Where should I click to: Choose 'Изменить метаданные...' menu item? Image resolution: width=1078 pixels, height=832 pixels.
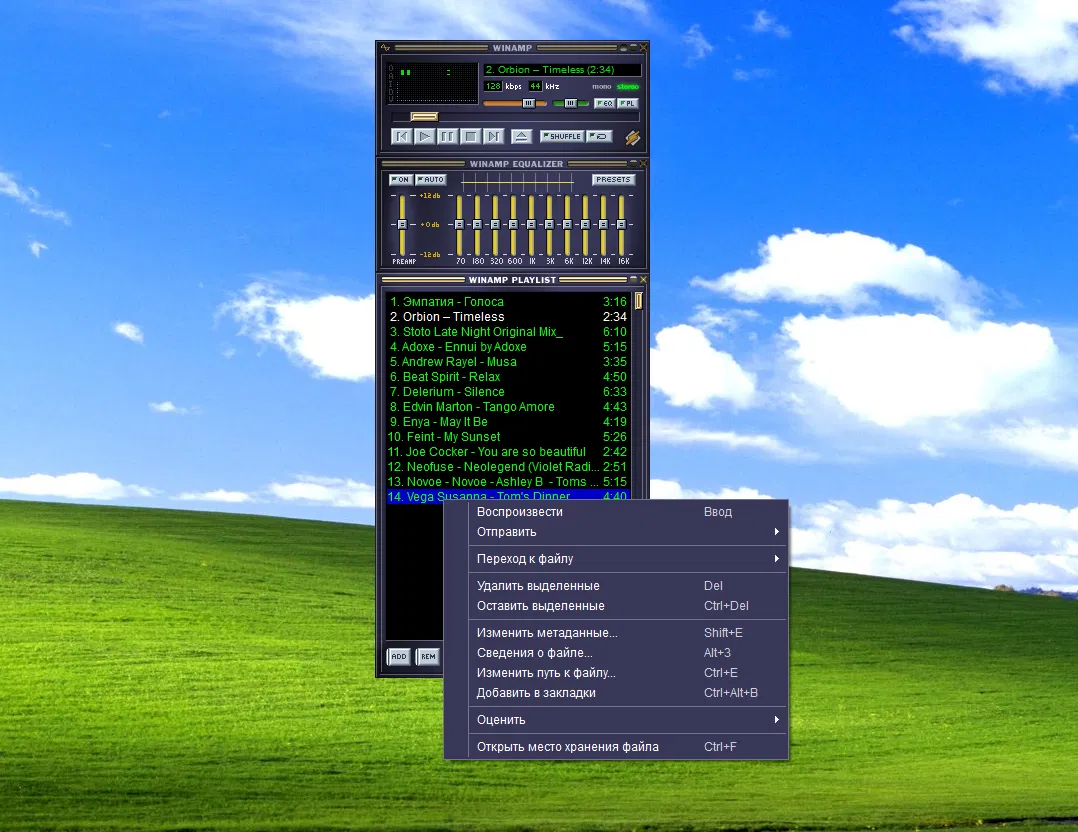click(x=616, y=633)
